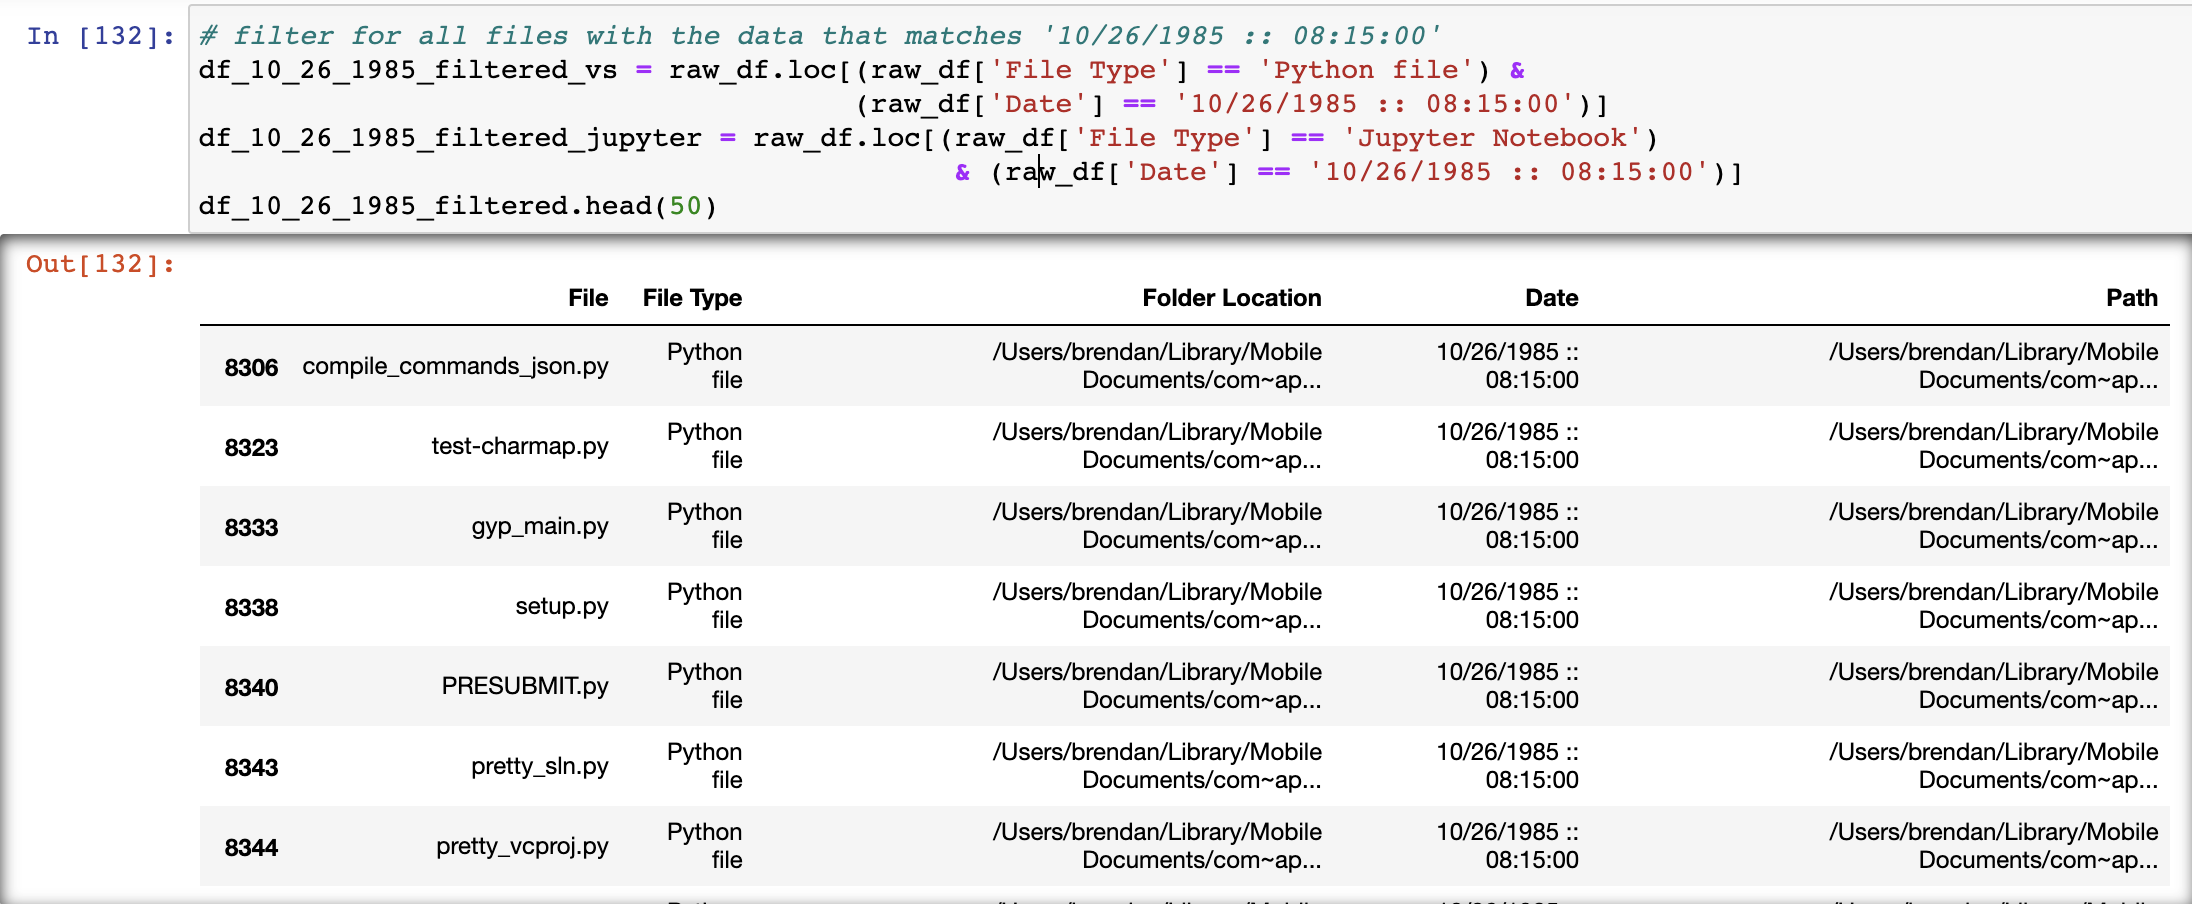The image size is (2192, 904).
Task: Click the setup.py file cell
Action: coord(562,606)
